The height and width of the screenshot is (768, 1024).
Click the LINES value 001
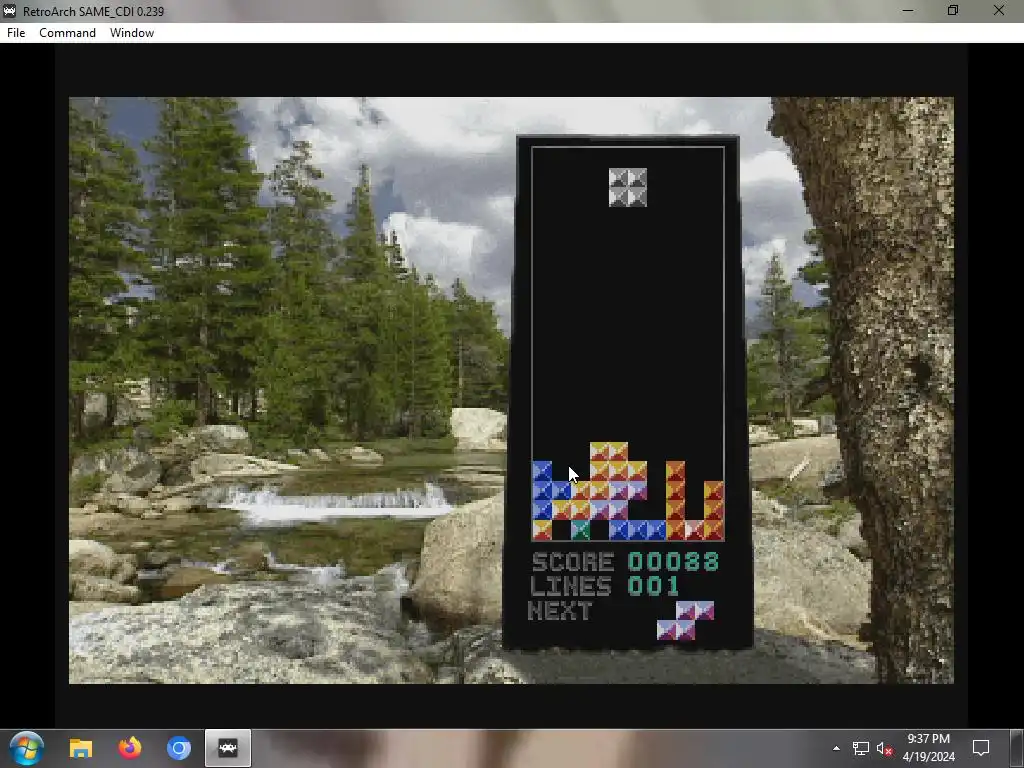tap(654, 586)
